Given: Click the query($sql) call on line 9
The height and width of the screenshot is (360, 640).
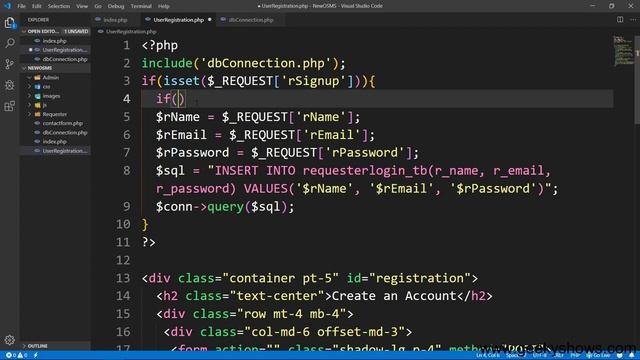Looking at the screenshot, I should pos(247,207).
